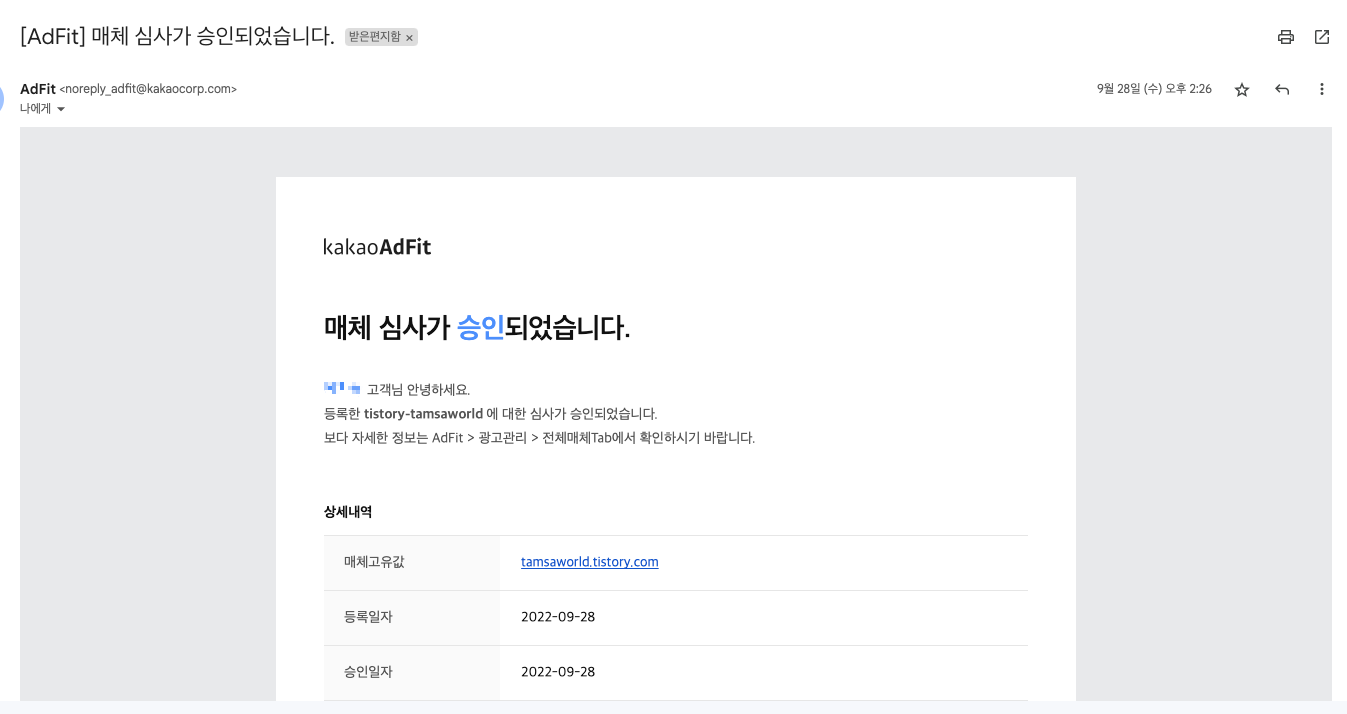Star this AdFit email
Viewport: 1347px width, 714px height.
click(x=1242, y=89)
